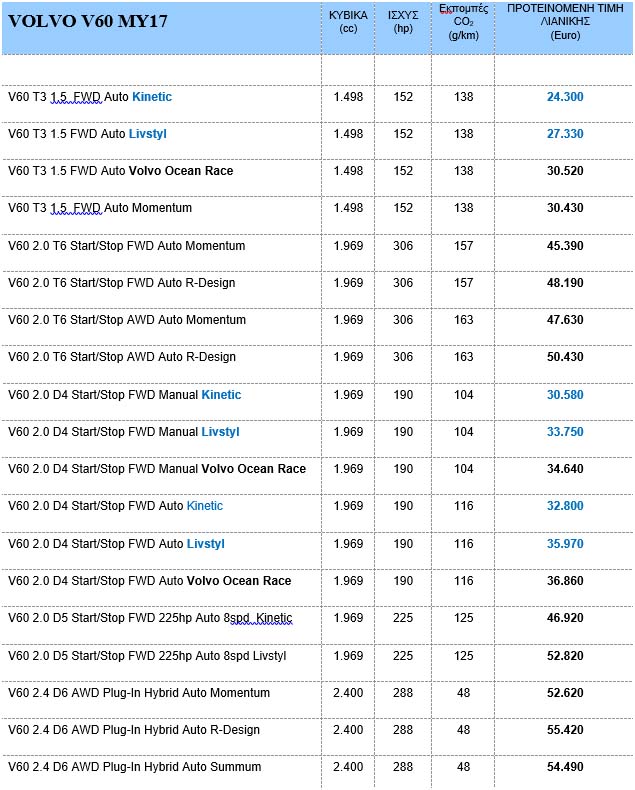Click the blue 35.970 price
Viewport: 635px width, 790px height.
point(565,544)
